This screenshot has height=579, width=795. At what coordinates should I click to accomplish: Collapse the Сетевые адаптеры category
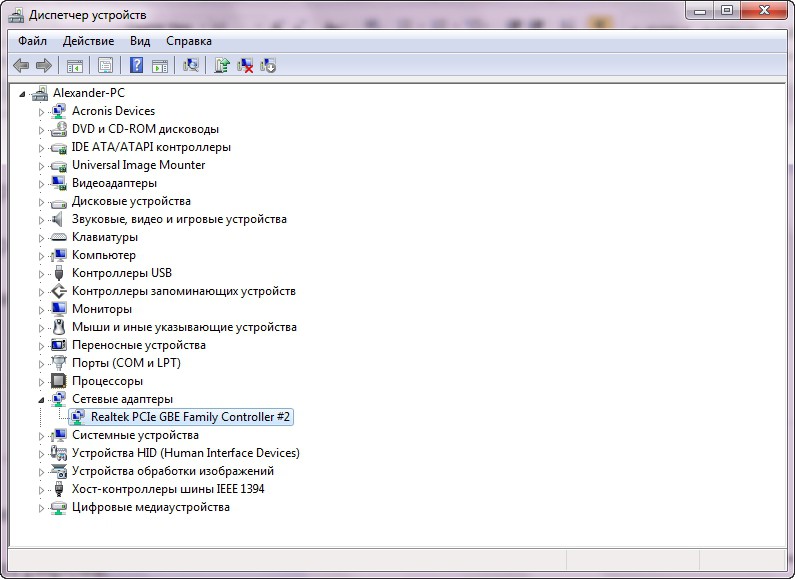point(42,399)
